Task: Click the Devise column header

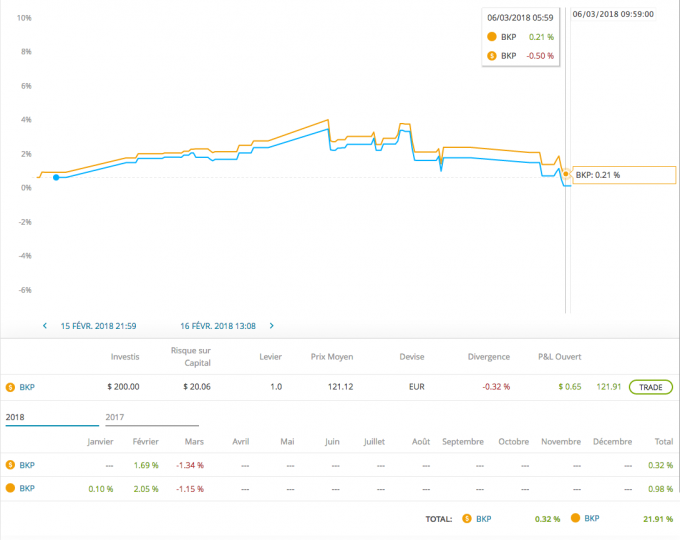Action: [412, 357]
